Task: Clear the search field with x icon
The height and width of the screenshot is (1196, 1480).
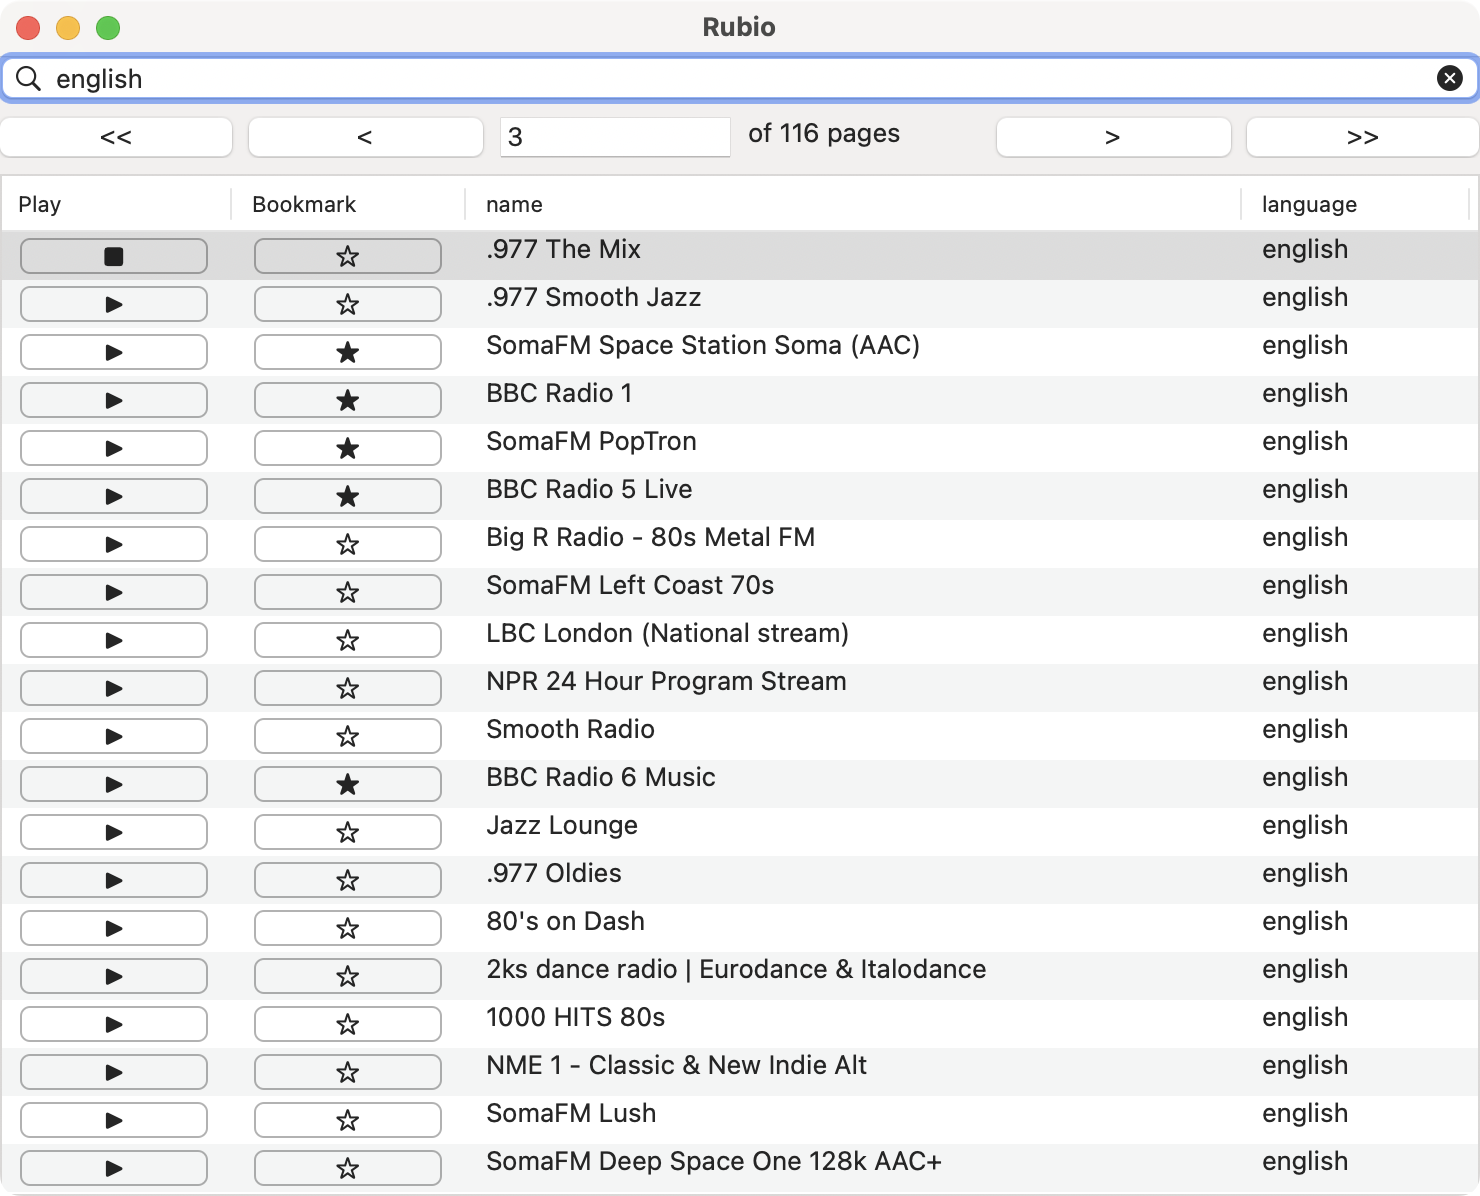Action: [x=1450, y=78]
